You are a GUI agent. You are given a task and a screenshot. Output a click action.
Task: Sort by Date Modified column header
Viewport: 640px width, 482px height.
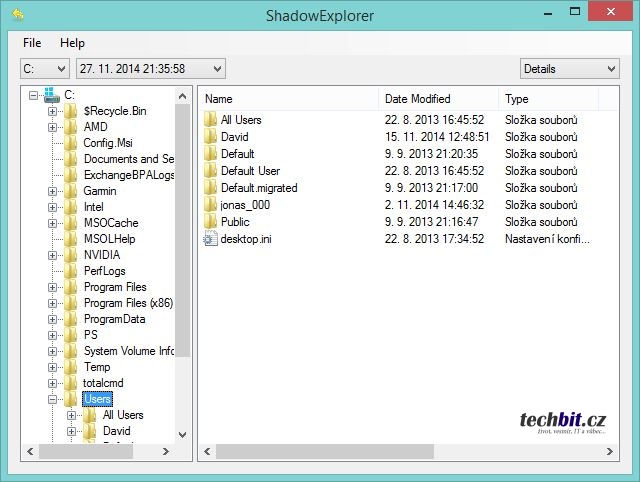point(439,99)
